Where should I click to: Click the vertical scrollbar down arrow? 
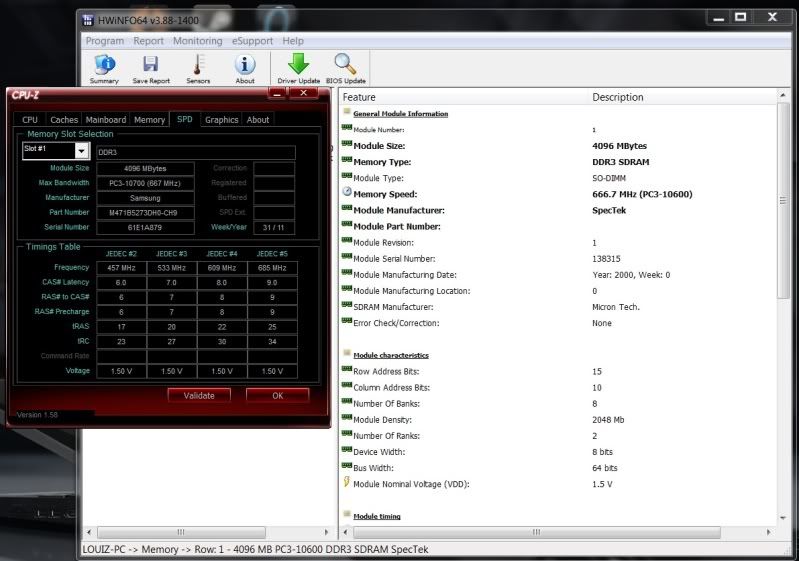(x=783, y=517)
